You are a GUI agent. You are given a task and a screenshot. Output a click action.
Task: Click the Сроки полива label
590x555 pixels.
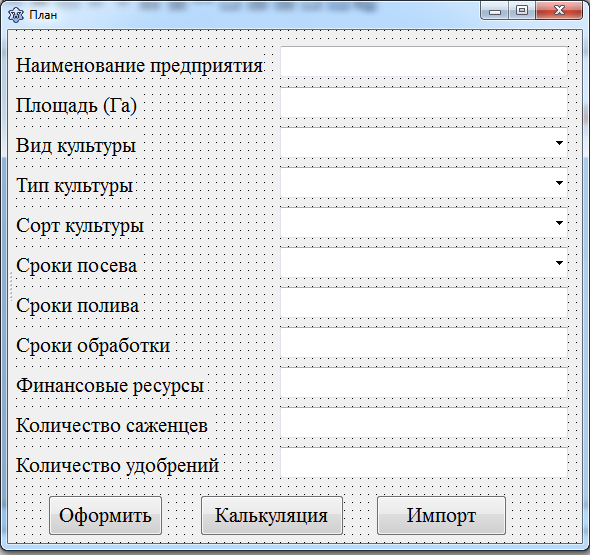[x=78, y=306]
